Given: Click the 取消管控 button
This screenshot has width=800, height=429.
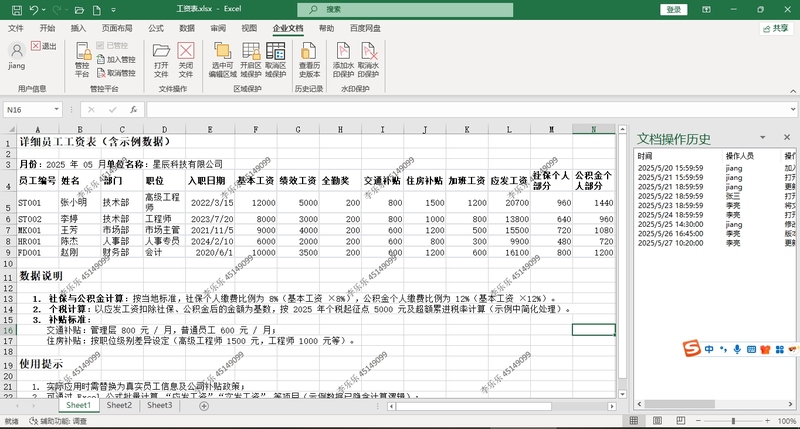Looking at the screenshot, I should pos(116,73).
